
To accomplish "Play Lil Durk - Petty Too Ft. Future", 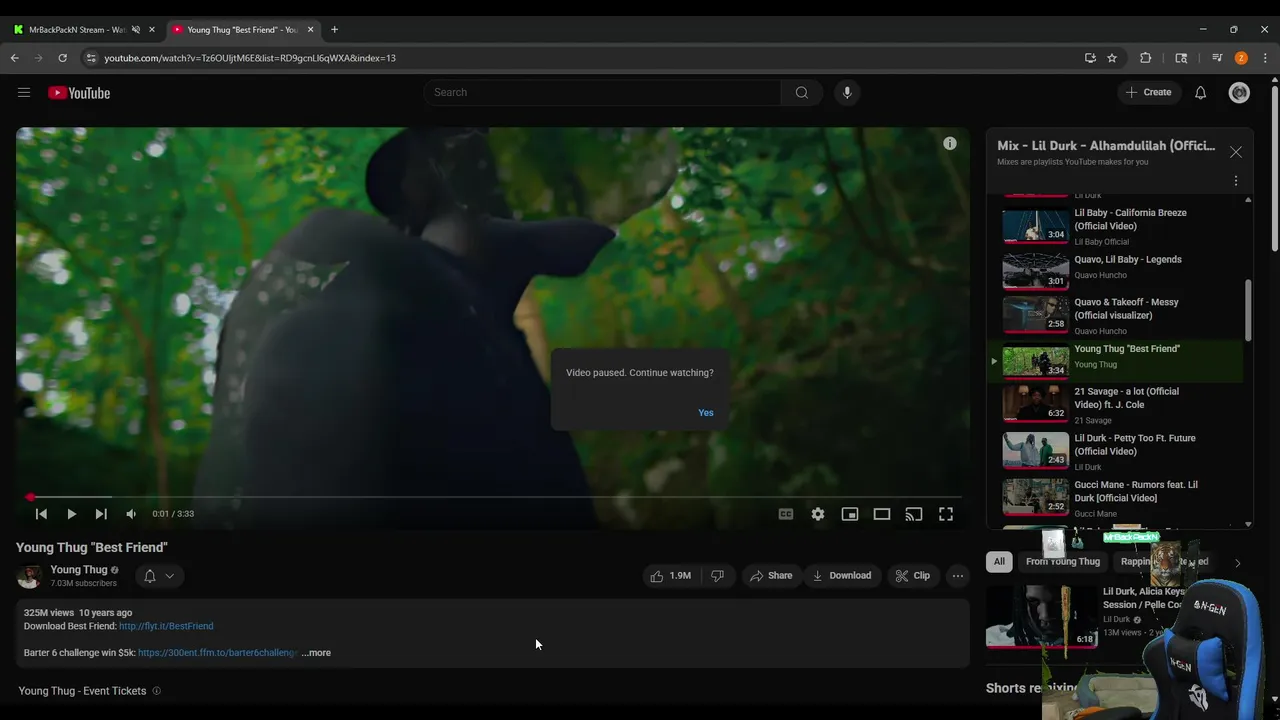I will click(1121, 451).
